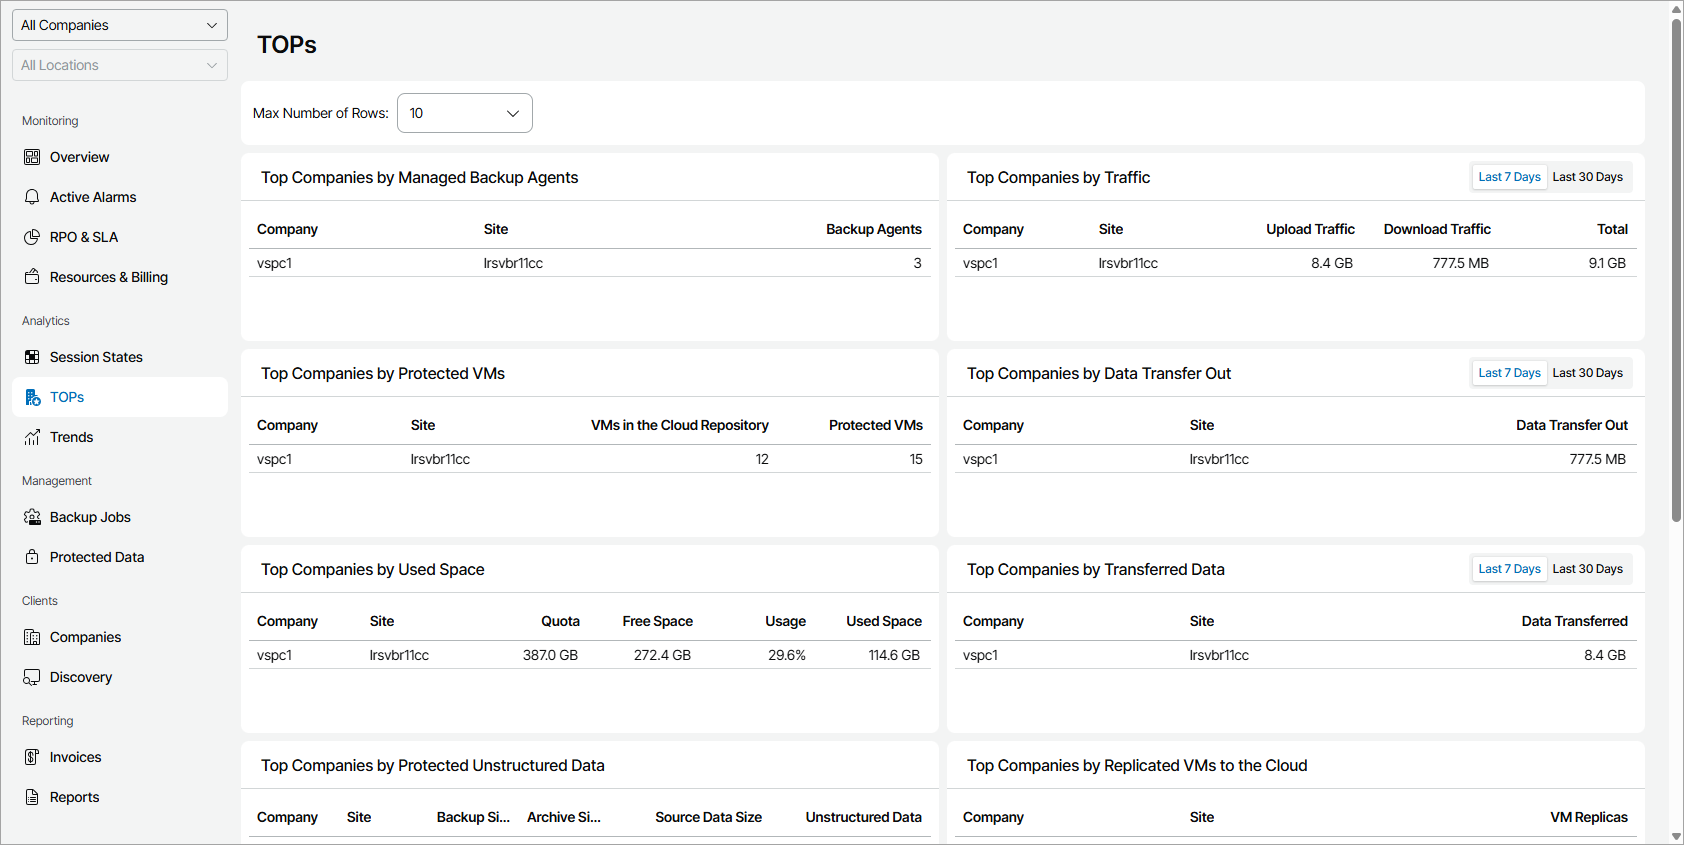
Task: Go to Protected Data page
Action: pos(97,557)
